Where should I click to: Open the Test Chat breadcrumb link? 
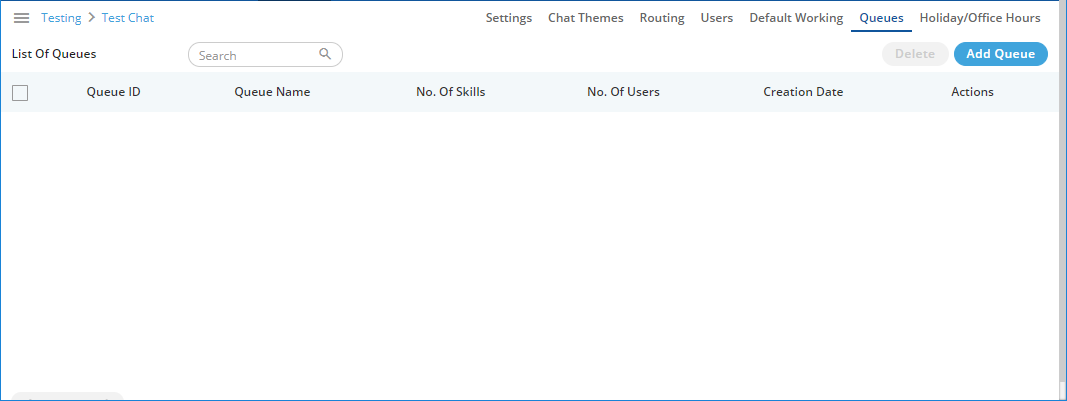[x=128, y=18]
